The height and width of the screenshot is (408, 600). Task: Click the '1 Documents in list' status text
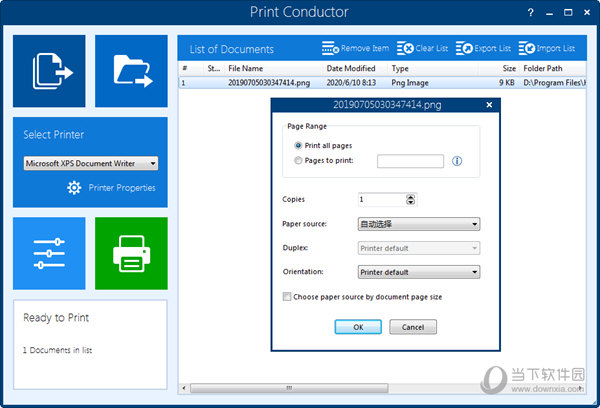tap(57, 350)
